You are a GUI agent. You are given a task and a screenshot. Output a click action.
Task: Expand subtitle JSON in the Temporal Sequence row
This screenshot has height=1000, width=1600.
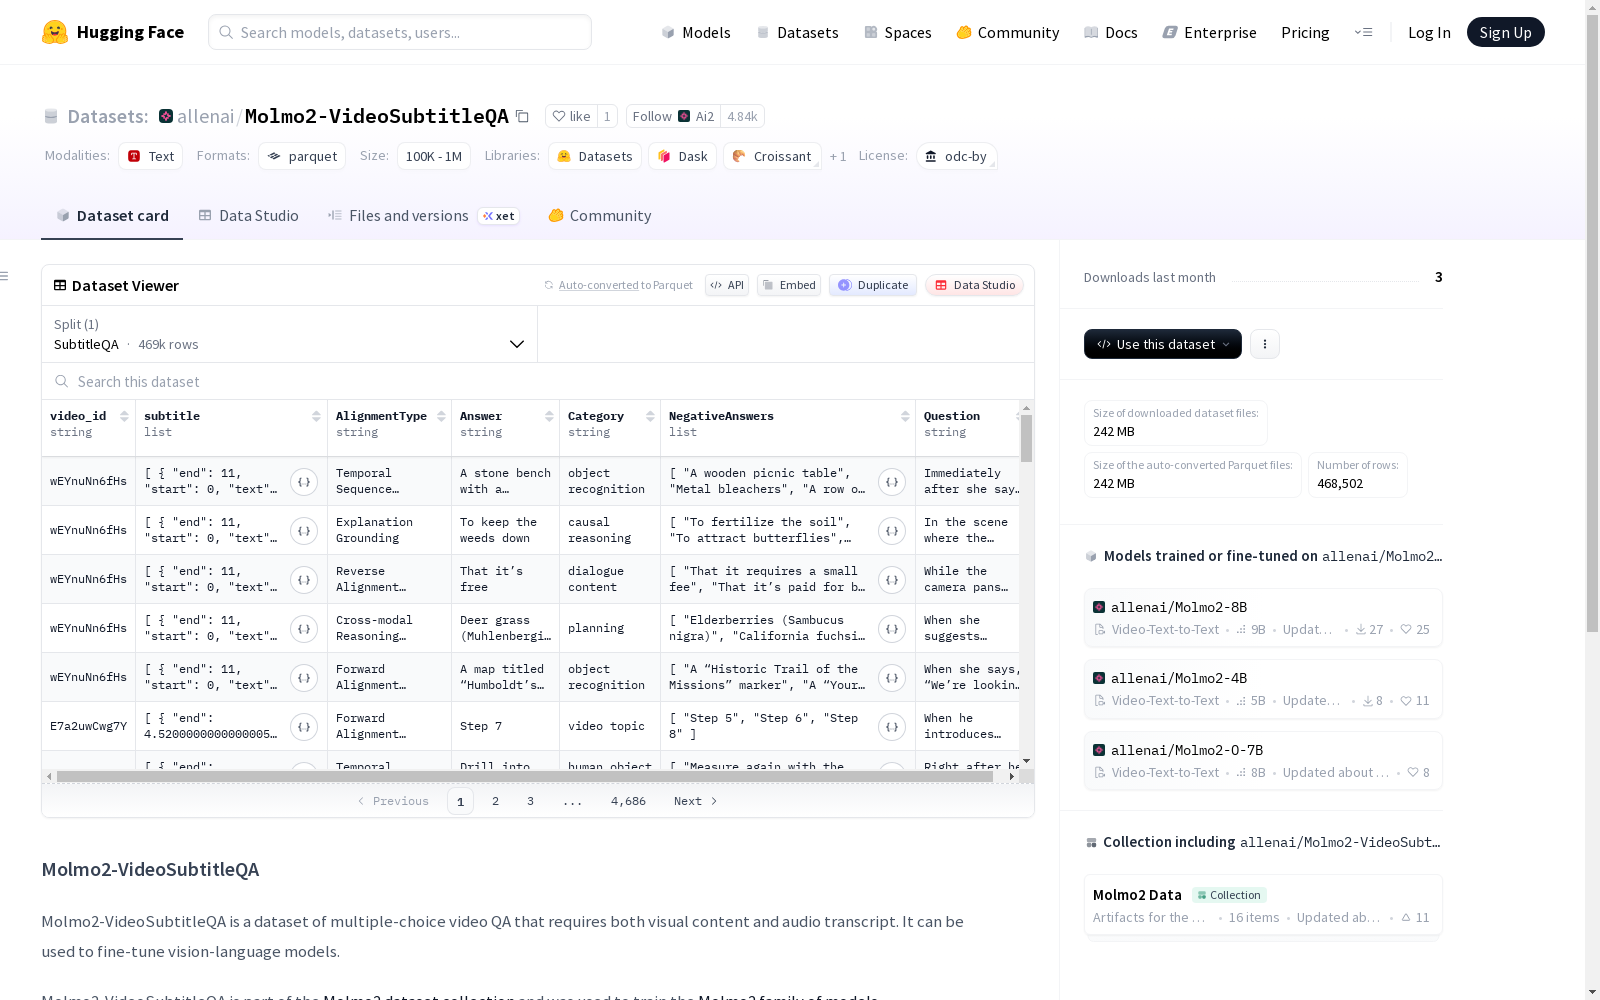tap(304, 482)
